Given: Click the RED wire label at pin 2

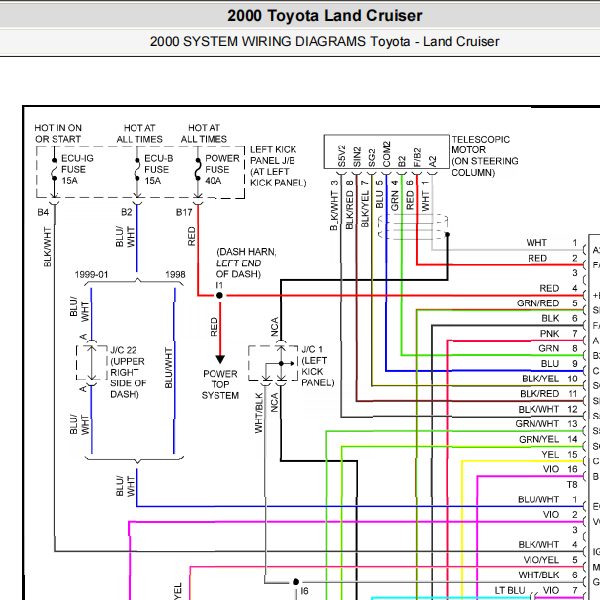Looking at the screenshot, I should pyautogui.click(x=537, y=258).
